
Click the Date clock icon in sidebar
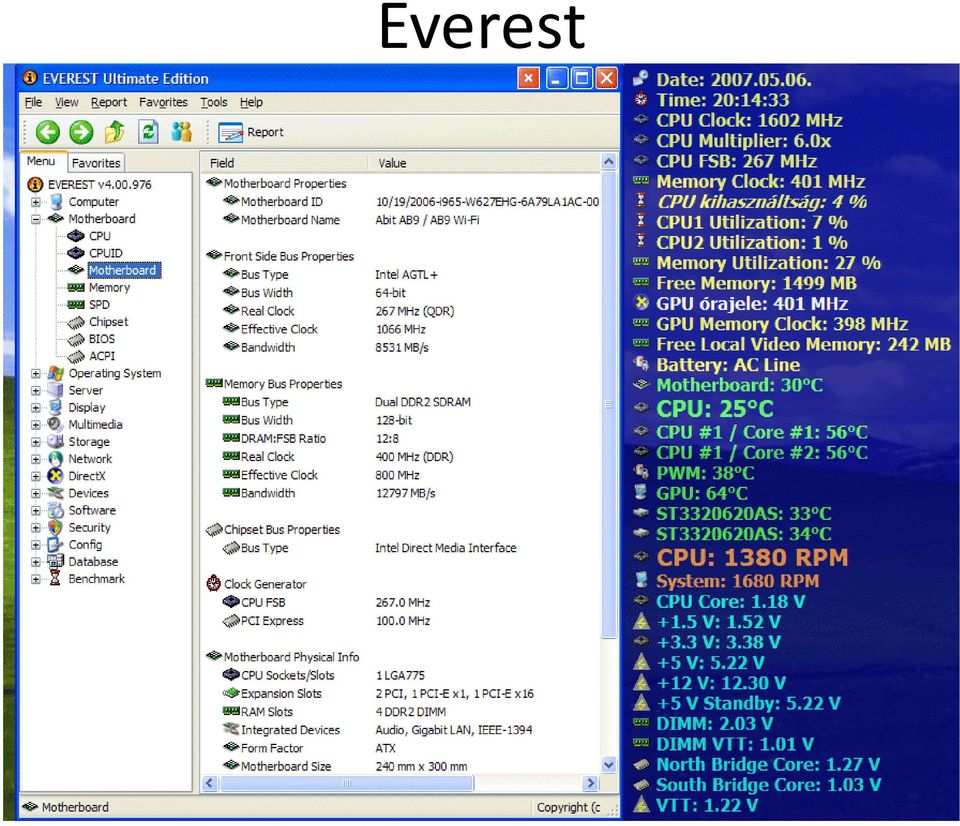[x=641, y=78]
